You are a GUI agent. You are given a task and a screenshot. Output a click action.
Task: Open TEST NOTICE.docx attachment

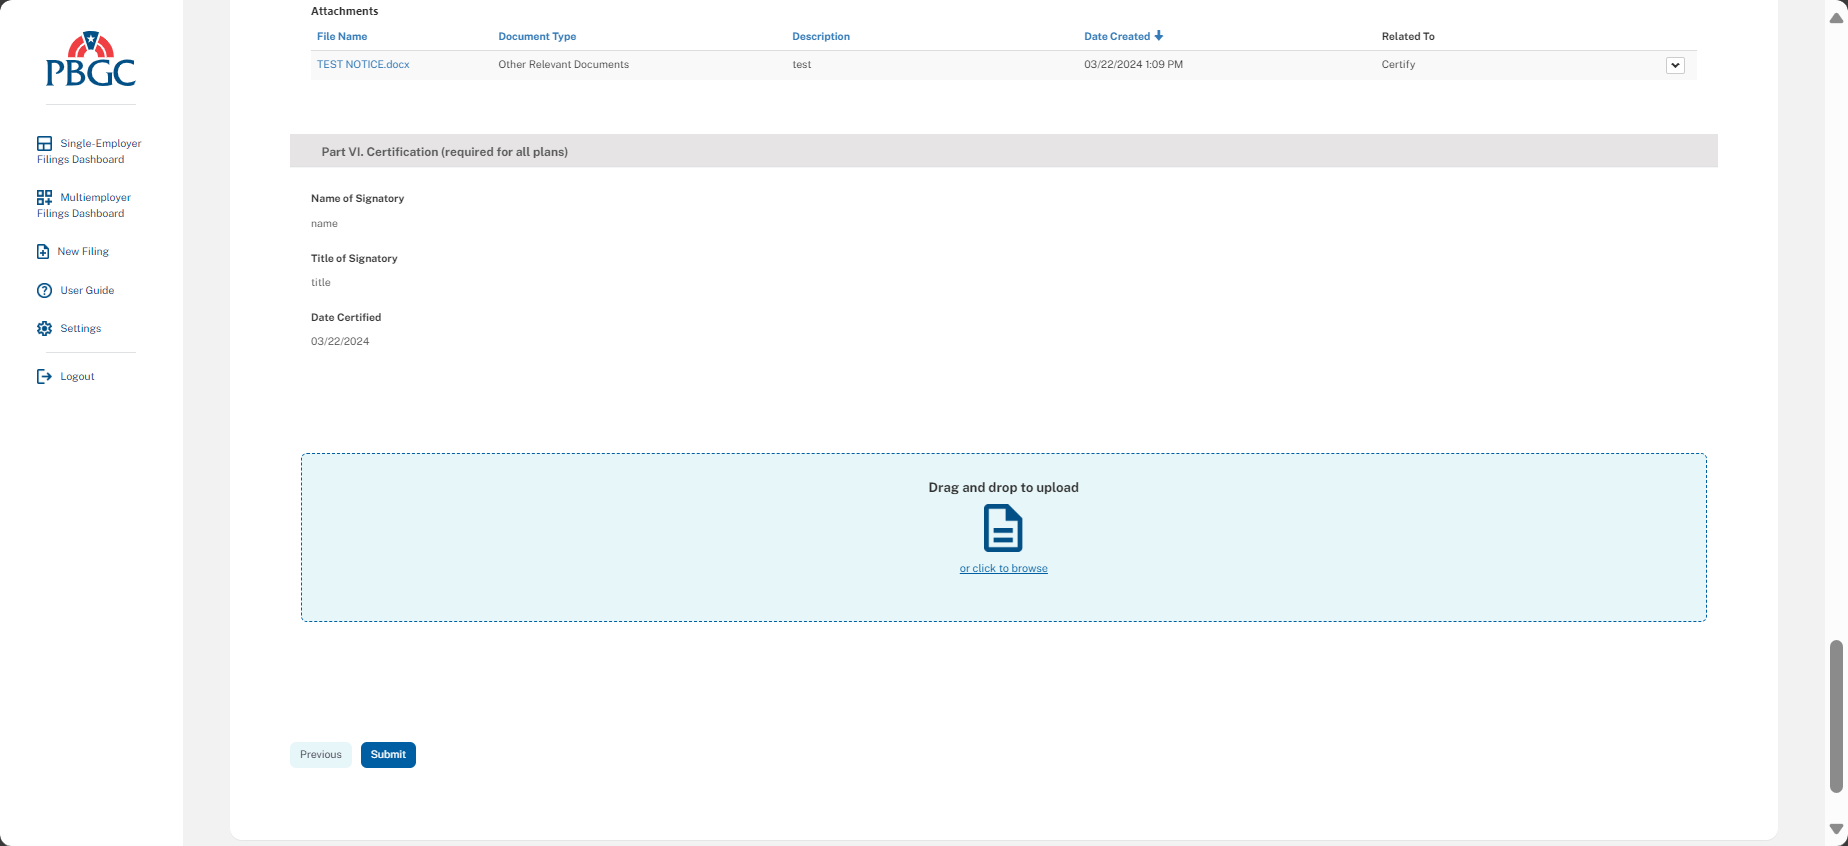(363, 65)
